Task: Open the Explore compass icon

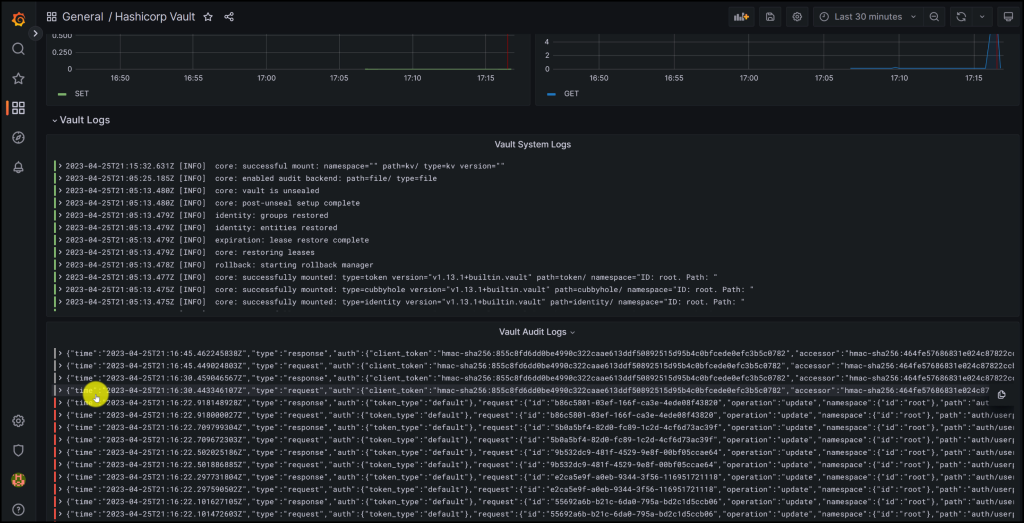Action: tap(18, 137)
